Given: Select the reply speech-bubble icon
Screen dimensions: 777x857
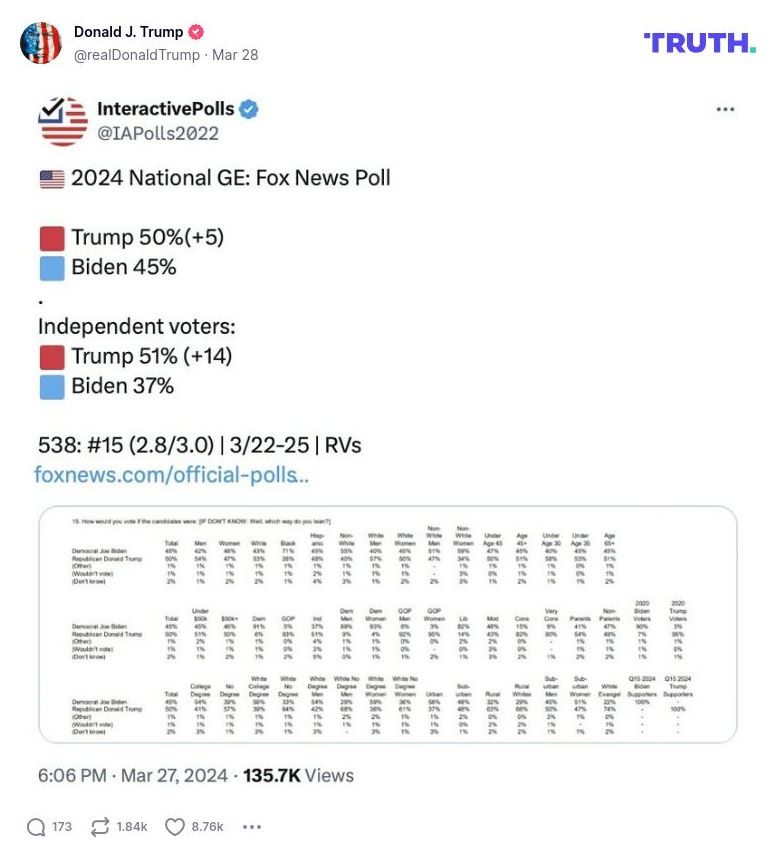Looking at the screenshot, I should pyautogui.click(x=38, y=827).
